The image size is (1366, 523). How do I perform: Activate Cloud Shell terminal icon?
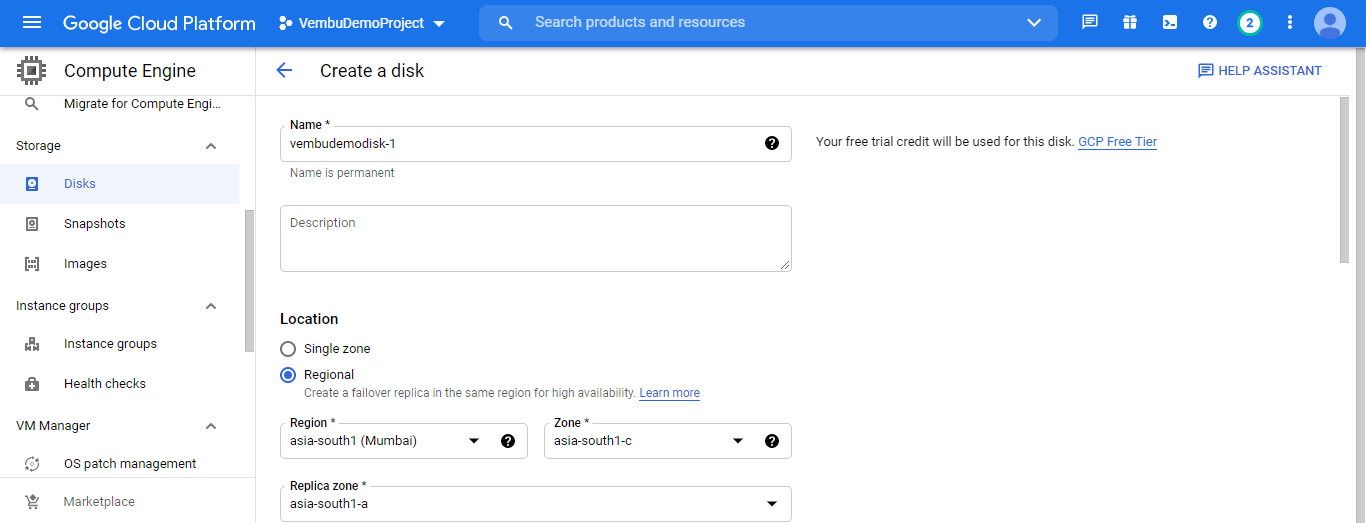[1170, 22]
